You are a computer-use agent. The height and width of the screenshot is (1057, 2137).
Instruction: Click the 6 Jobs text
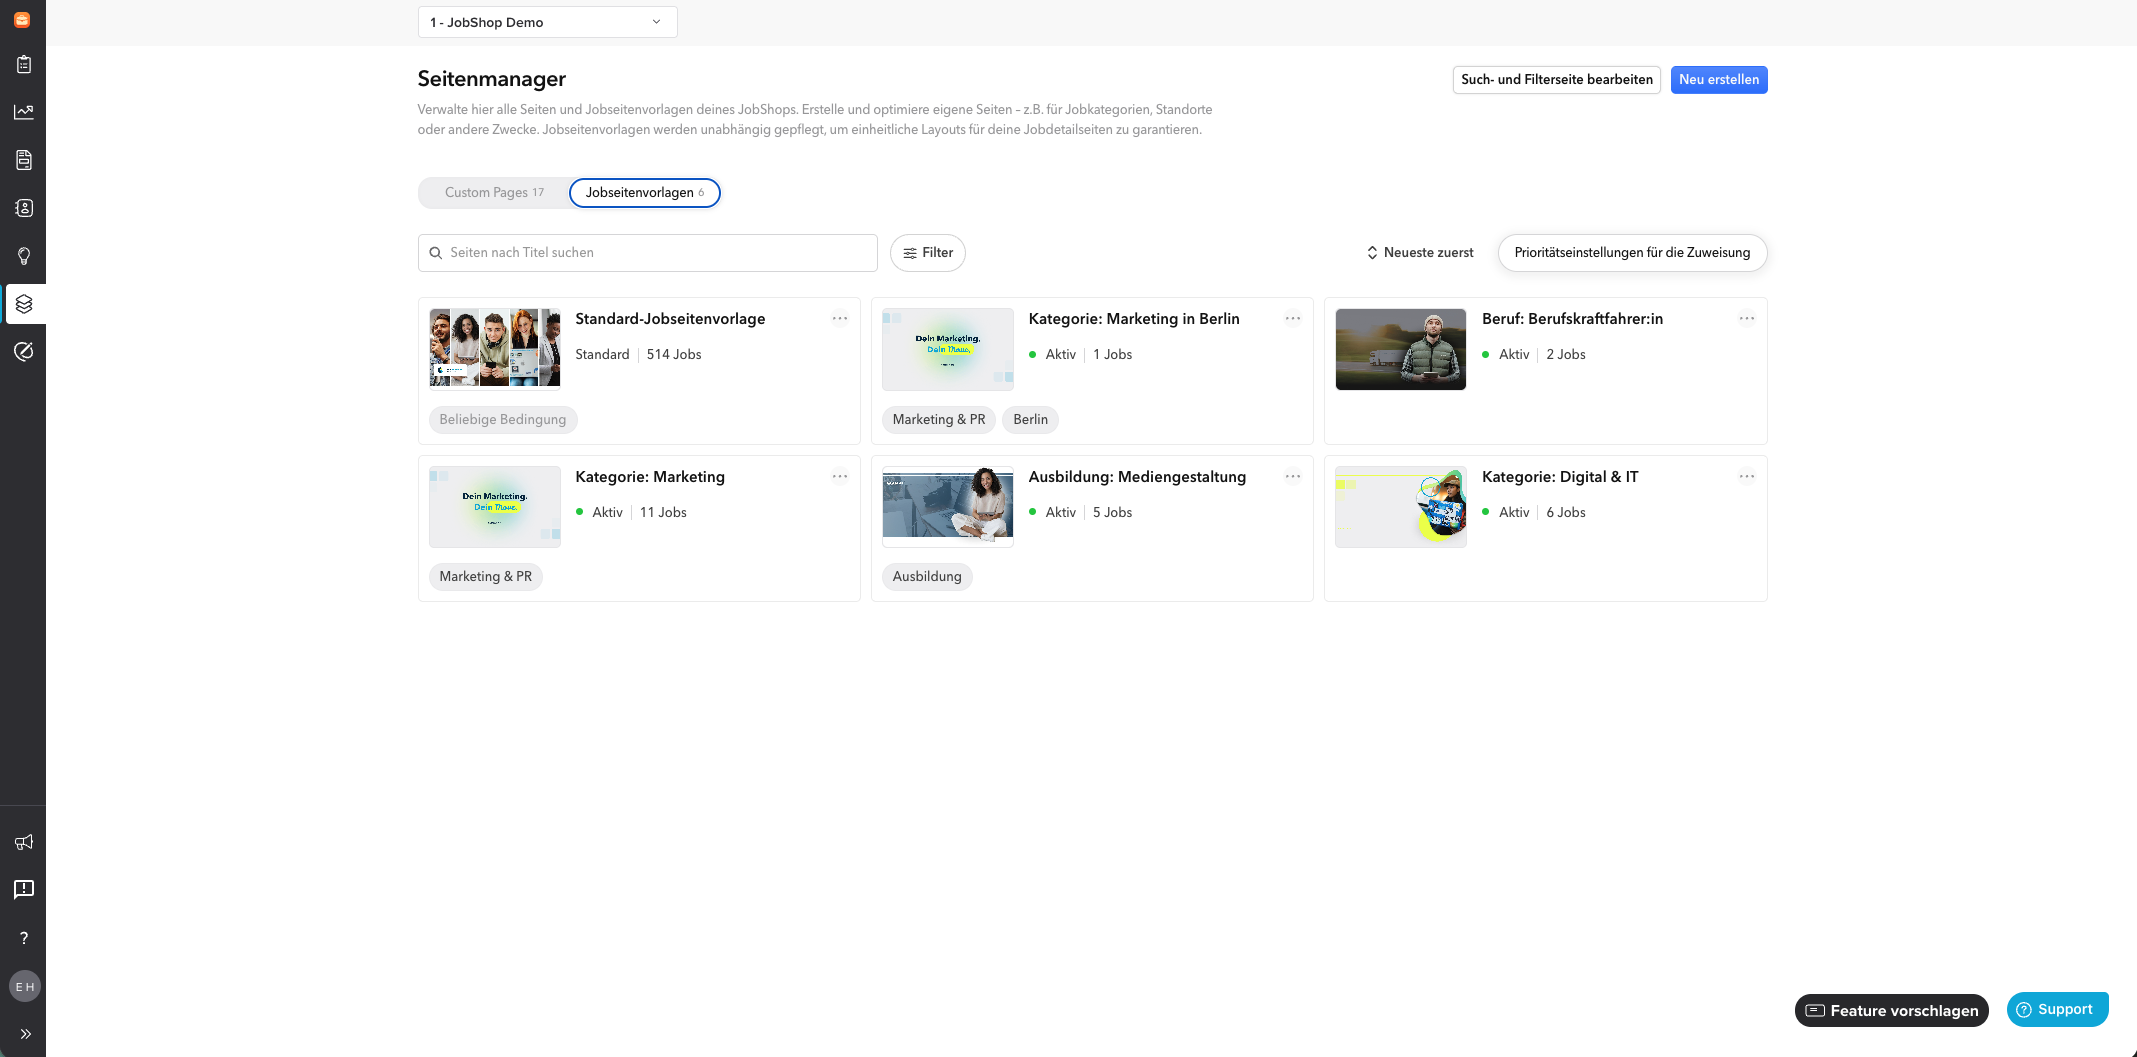[1566, 513]
